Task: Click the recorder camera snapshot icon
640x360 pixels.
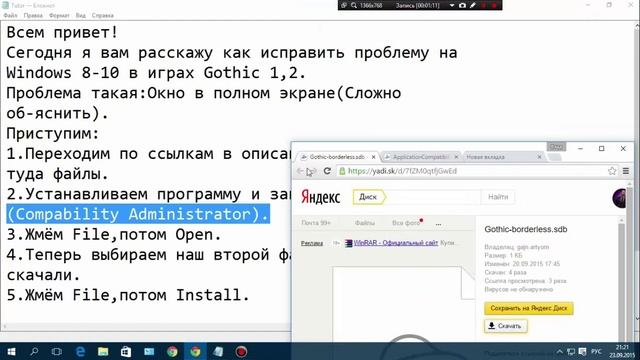Action: tap(462, 5)
